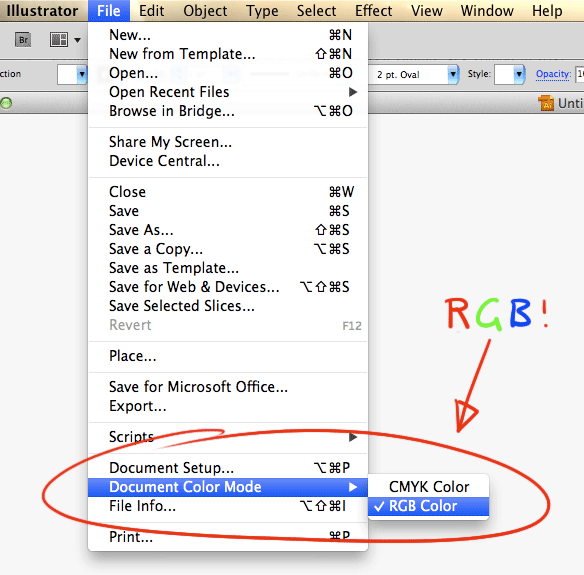Open the Style dropdown

point(518,74)
